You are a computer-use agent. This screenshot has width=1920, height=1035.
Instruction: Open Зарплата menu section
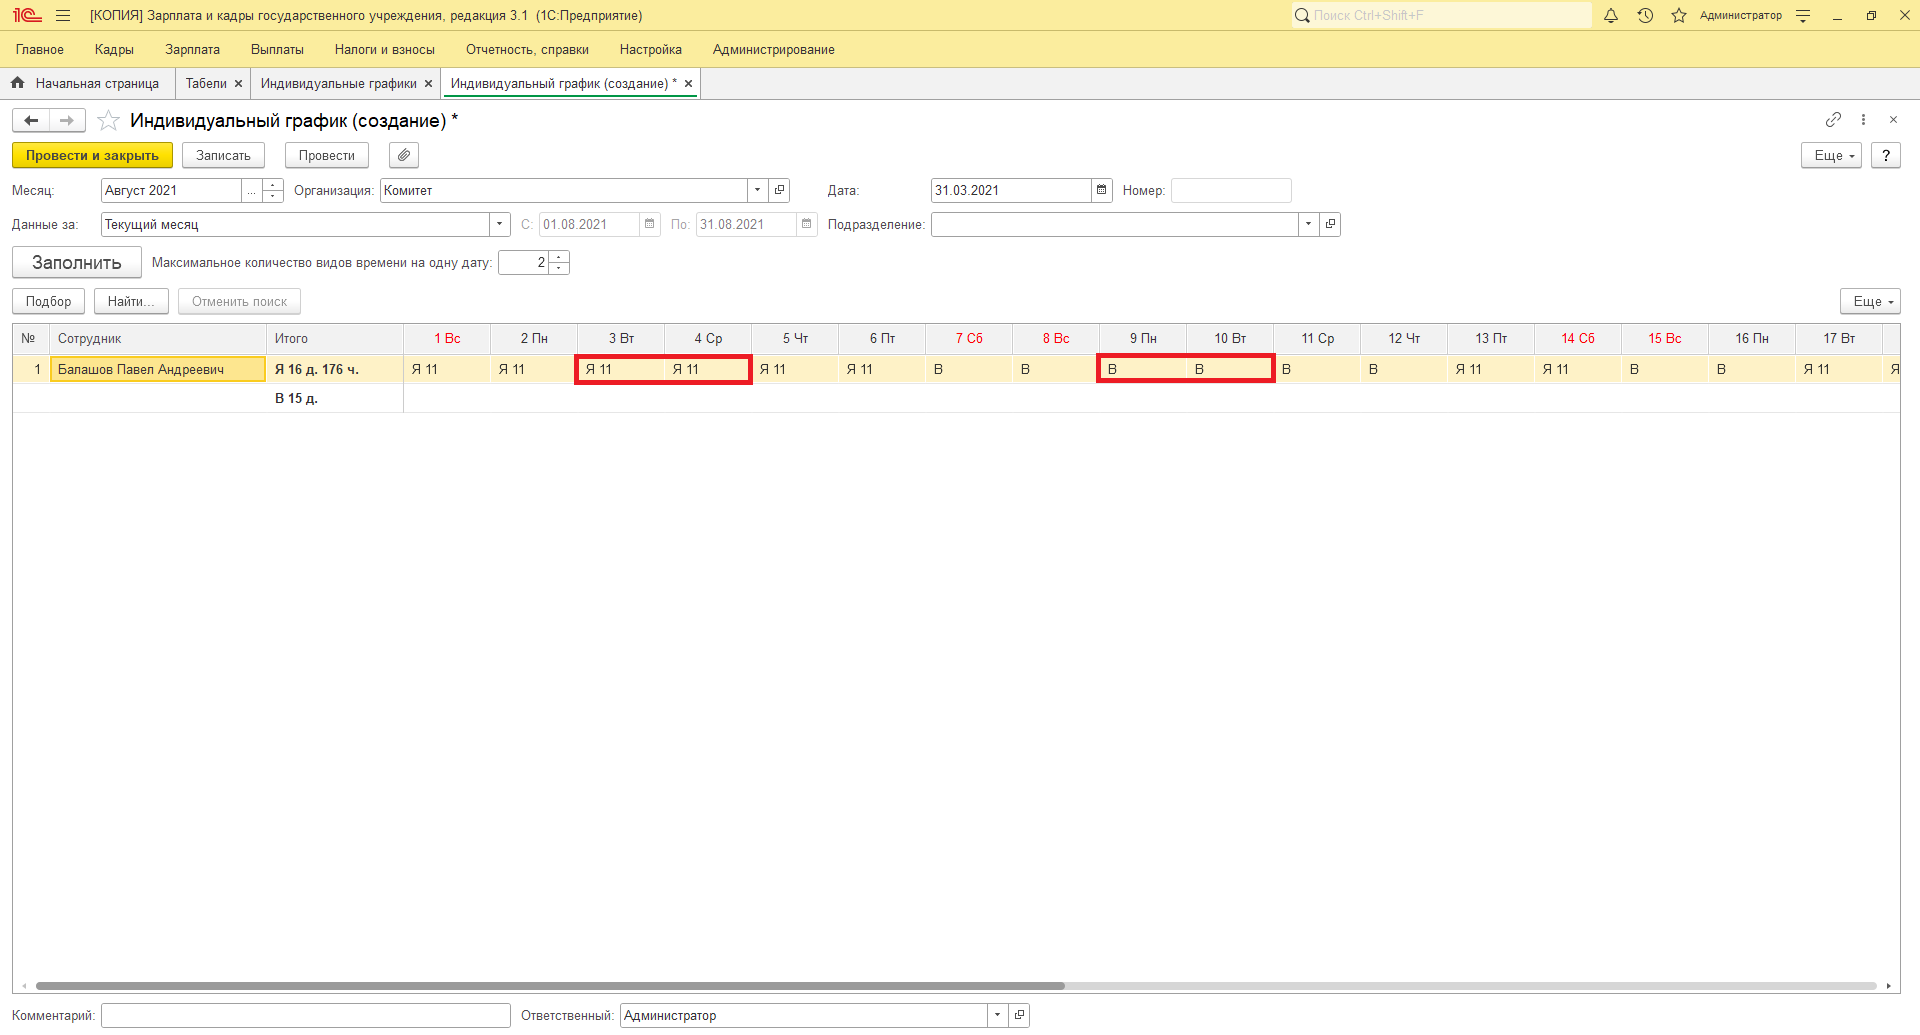coord(192,49)
